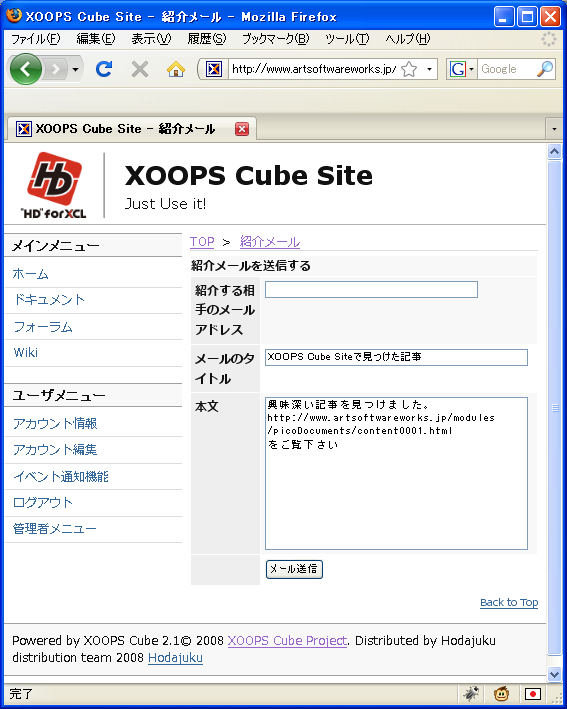Open the ツール(T) menu
The image size is (567, 709).
(x=347, y=39)
